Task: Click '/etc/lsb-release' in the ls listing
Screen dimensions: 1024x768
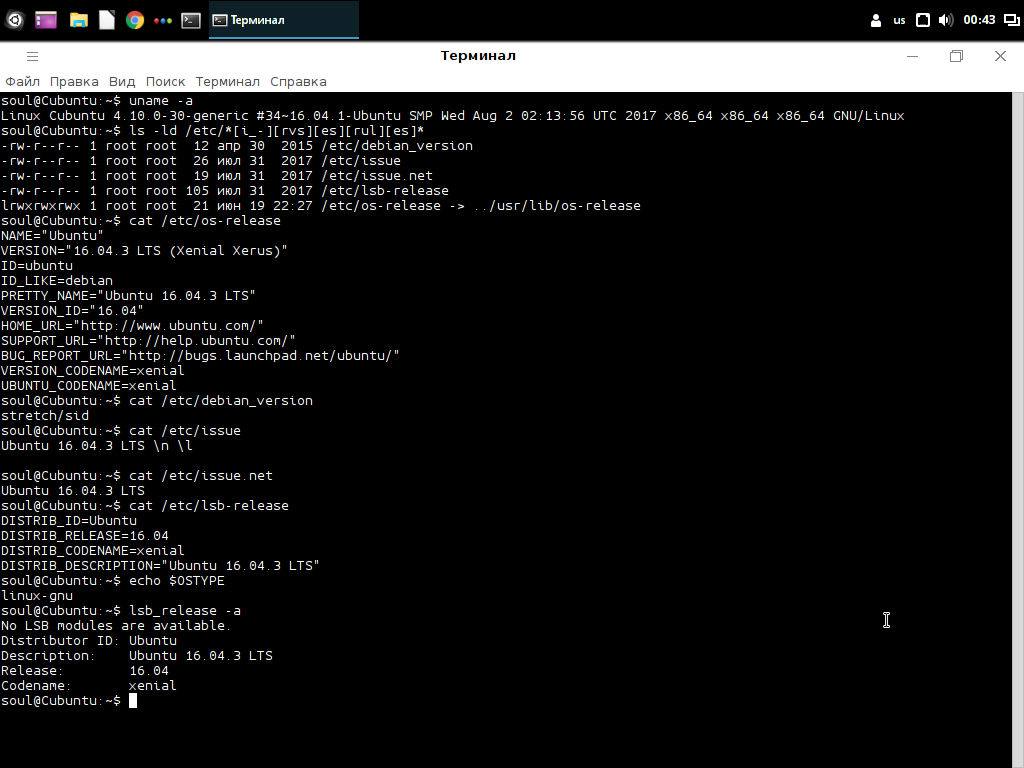Action: 385,191
